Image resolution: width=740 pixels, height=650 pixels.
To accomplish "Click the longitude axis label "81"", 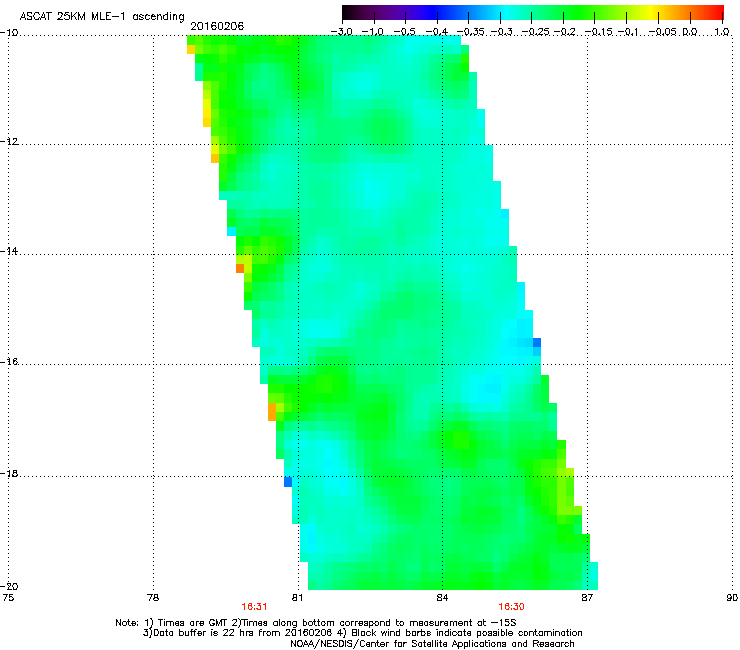I will point(297,597).
